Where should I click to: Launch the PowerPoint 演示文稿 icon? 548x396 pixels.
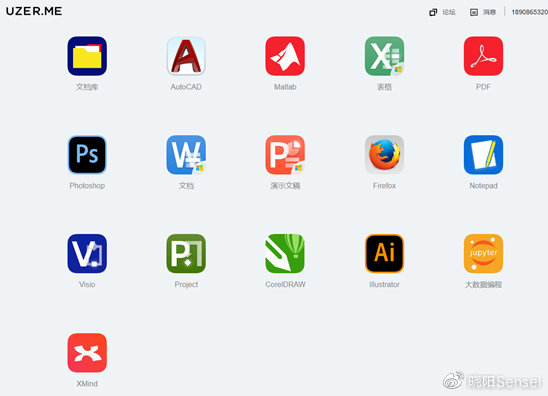point(285,155)
